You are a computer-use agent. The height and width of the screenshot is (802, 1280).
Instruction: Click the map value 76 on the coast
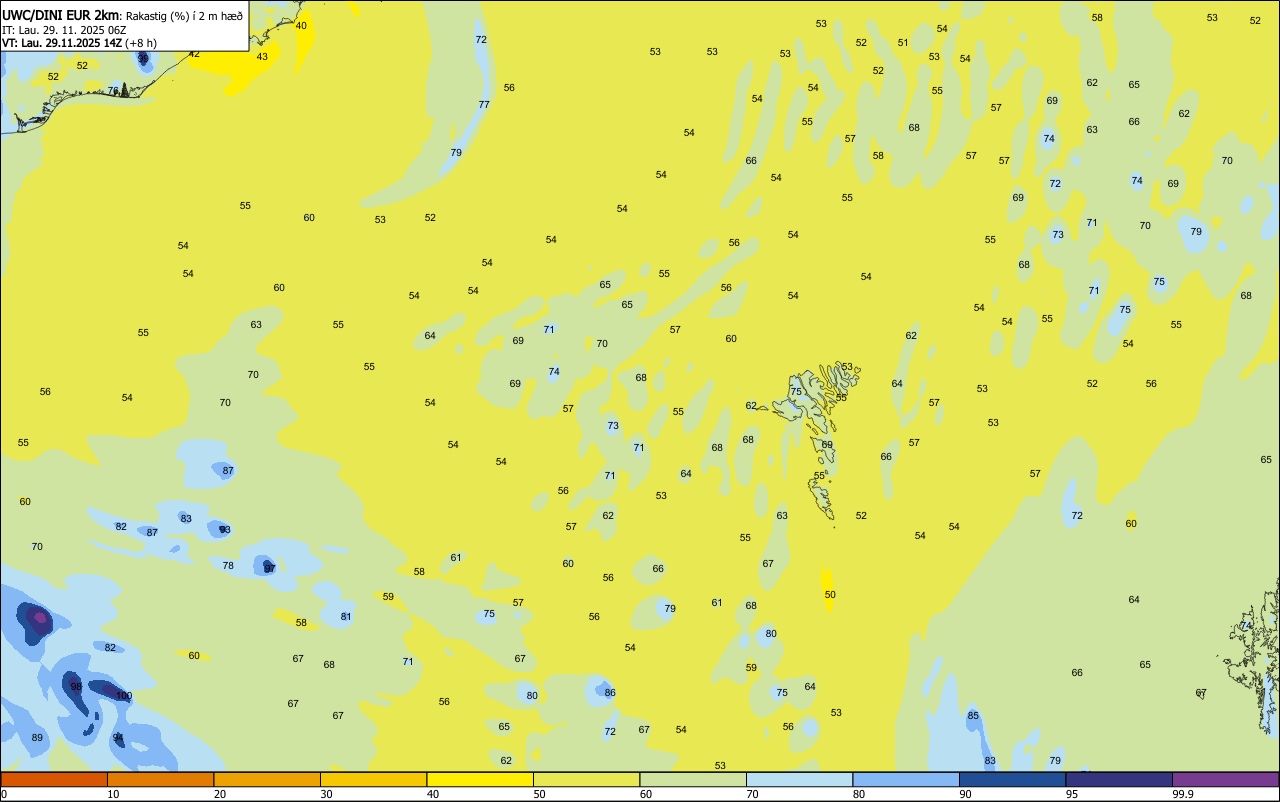113,91
